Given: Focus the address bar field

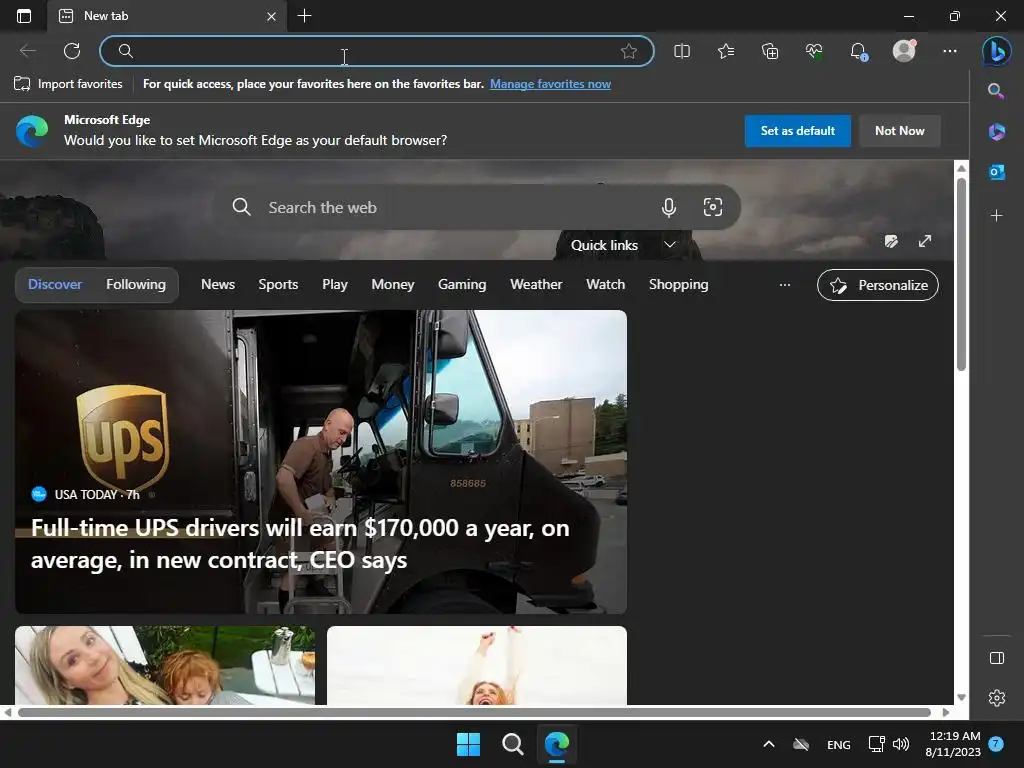Looking at the screenshot, I should coord(377,51).
